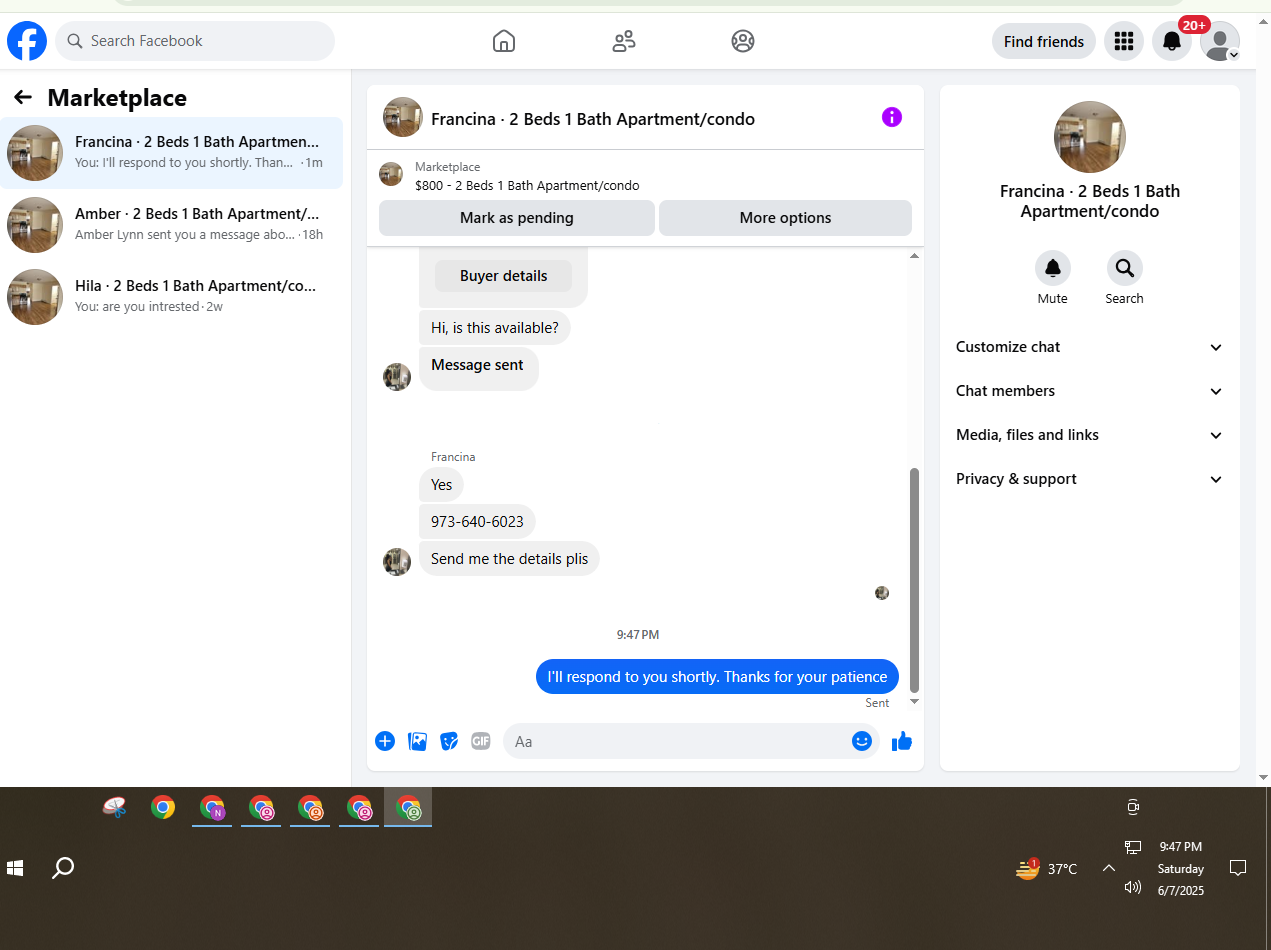
Task: Open the weather 37°C widget
Action: pos(1047,869)
